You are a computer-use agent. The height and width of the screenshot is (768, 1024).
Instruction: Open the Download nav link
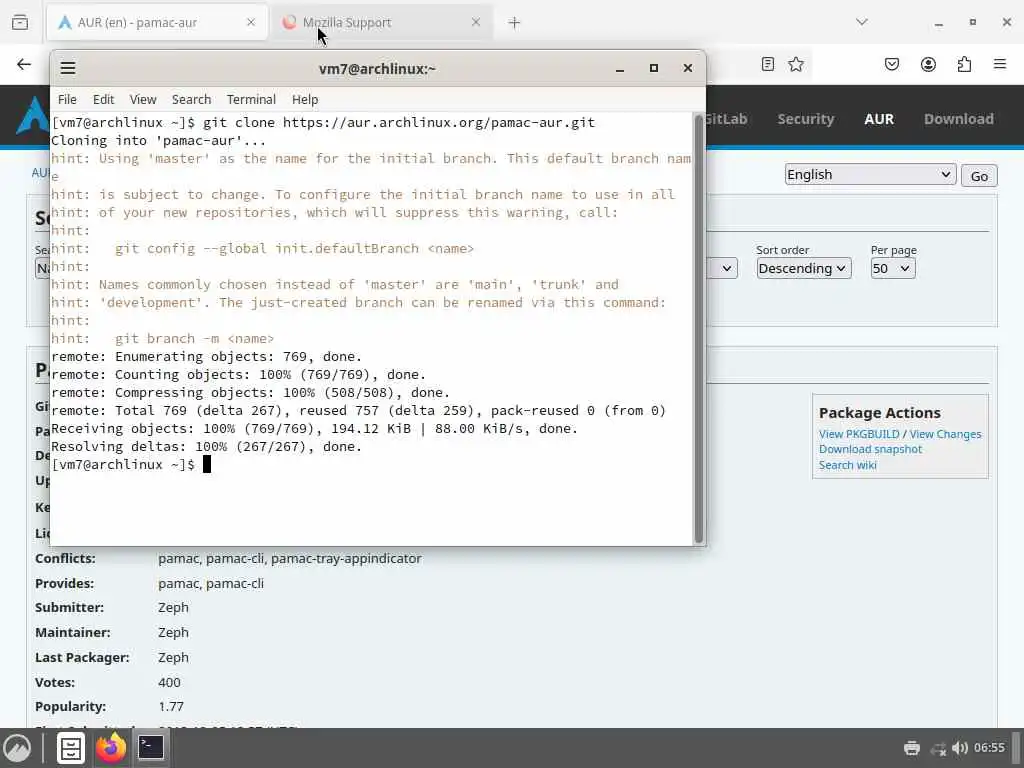pyautogui.click(x=959, y=119)
